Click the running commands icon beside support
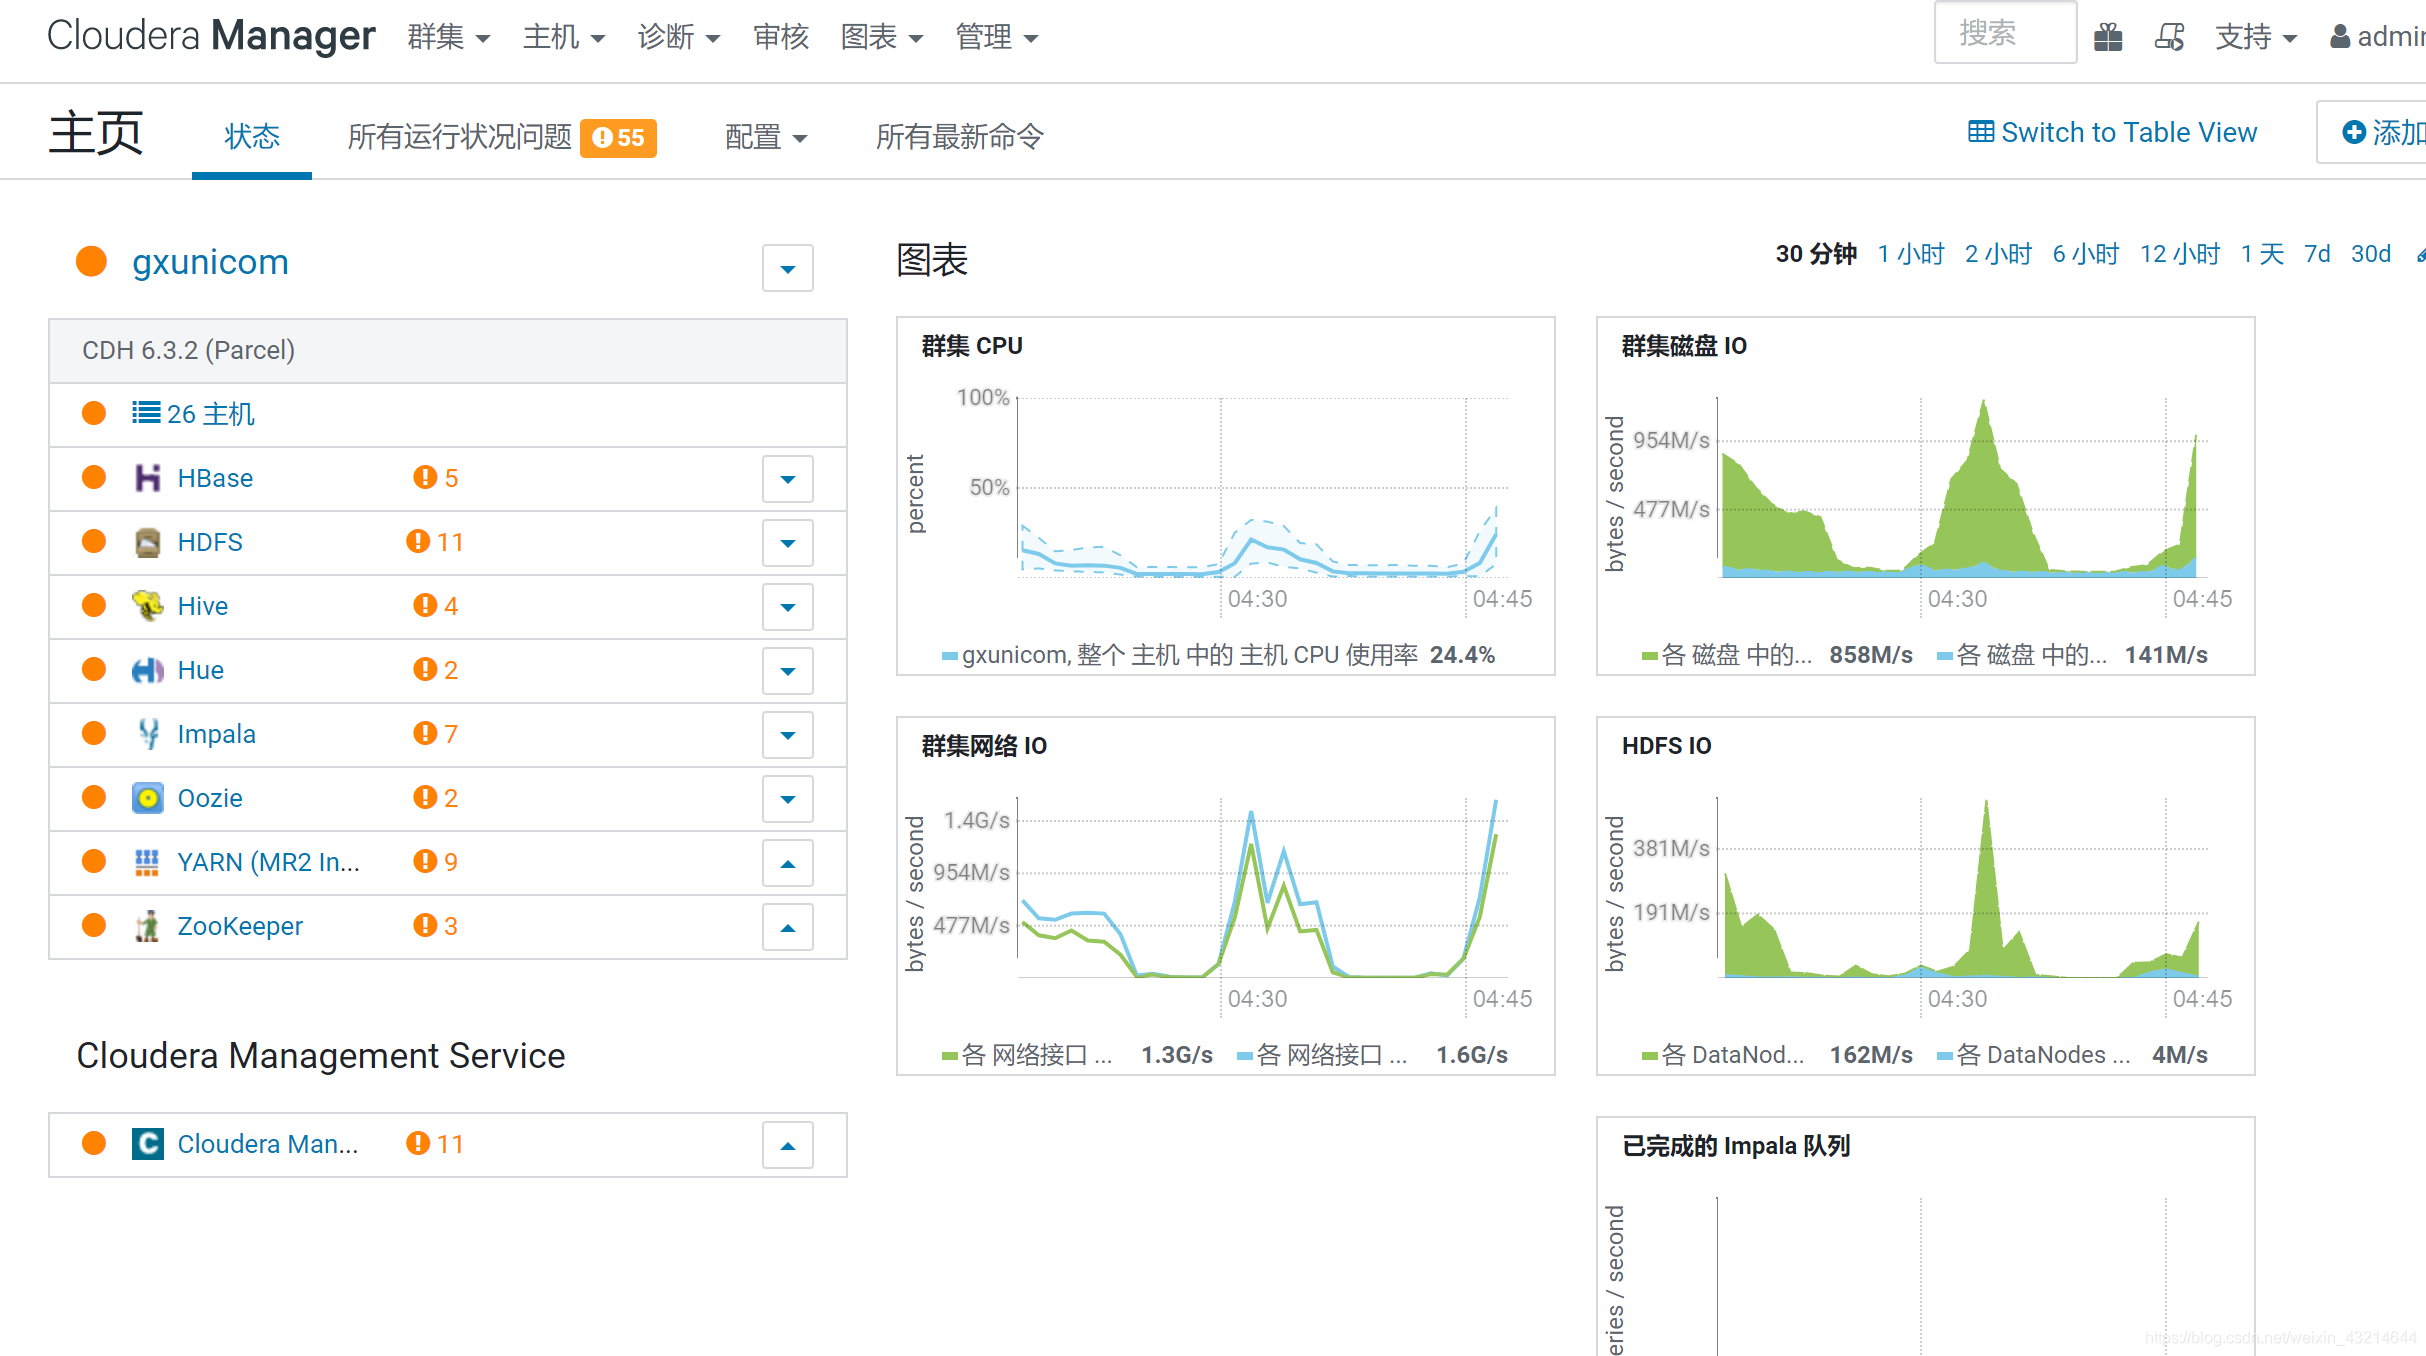Screen dimensions: 2426x1356 coord(2169,37)
